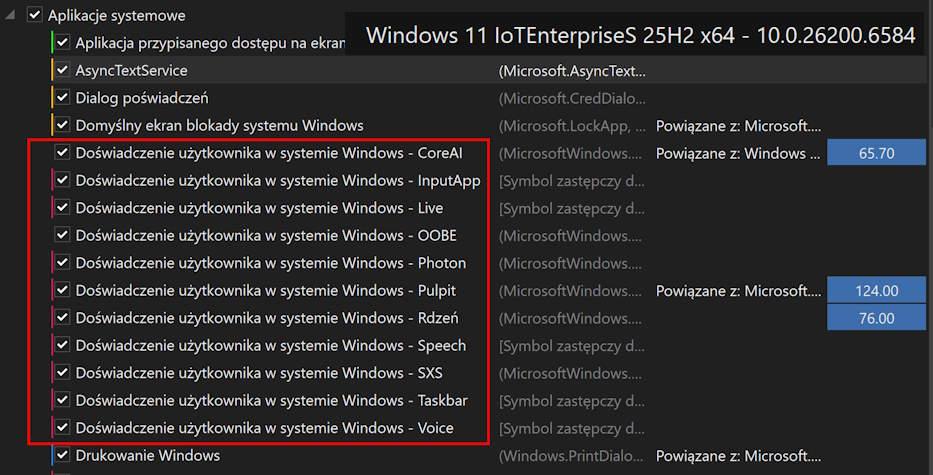Viewport: 933px width, 475px height.
Task: Disable the Windows CoreAI experience checkbox
Action: [x=63, y=153]
